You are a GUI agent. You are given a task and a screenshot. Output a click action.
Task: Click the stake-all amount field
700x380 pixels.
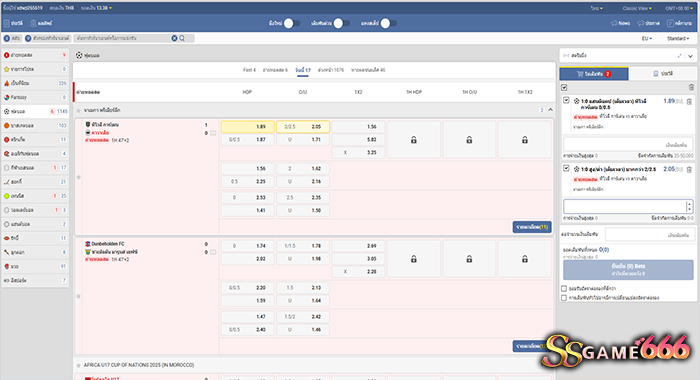[650, 234]
